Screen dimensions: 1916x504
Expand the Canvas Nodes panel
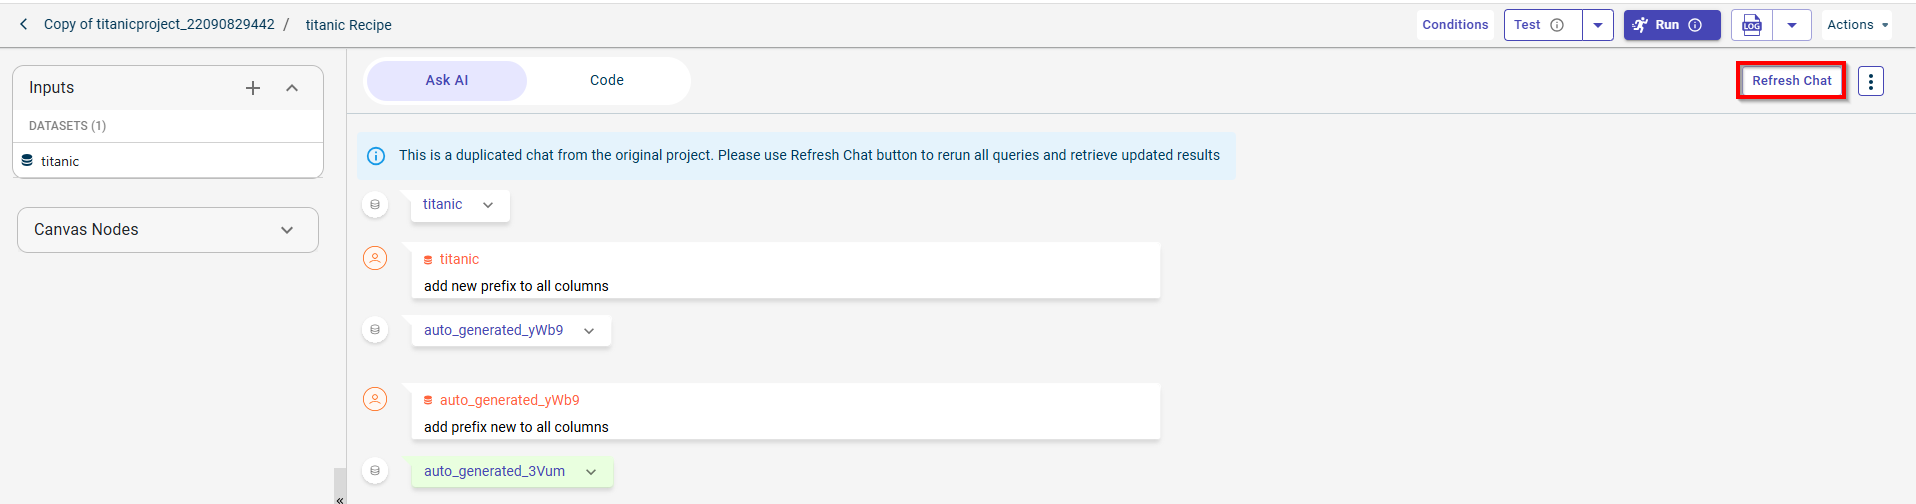[x=287, y=230]
